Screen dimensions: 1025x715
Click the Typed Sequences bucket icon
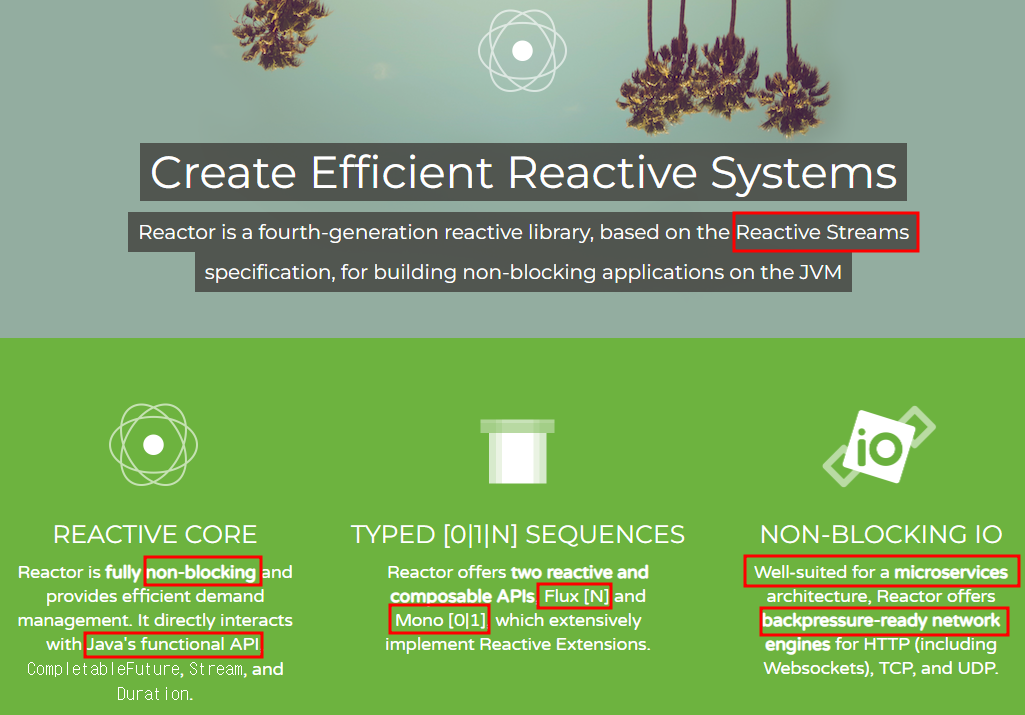point(517,451)
